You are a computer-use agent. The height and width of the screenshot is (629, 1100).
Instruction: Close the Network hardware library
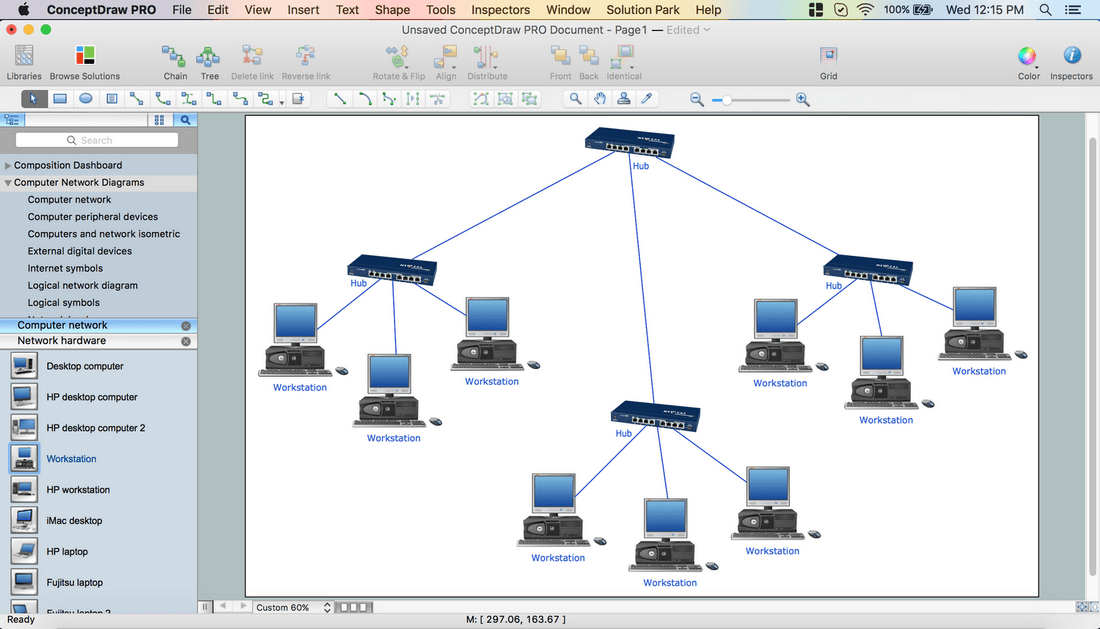[x=186, y=341]
